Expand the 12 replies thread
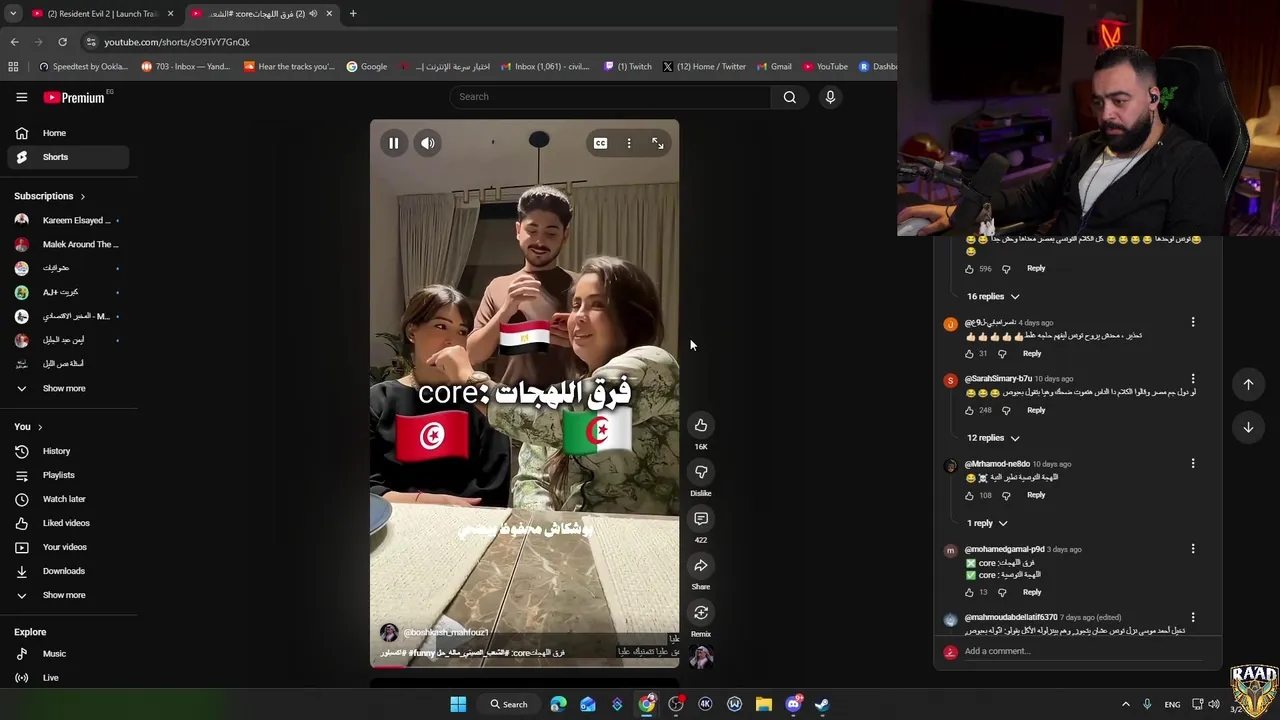Viewport: 1280px width, 720px height. (x=993, y=438)
